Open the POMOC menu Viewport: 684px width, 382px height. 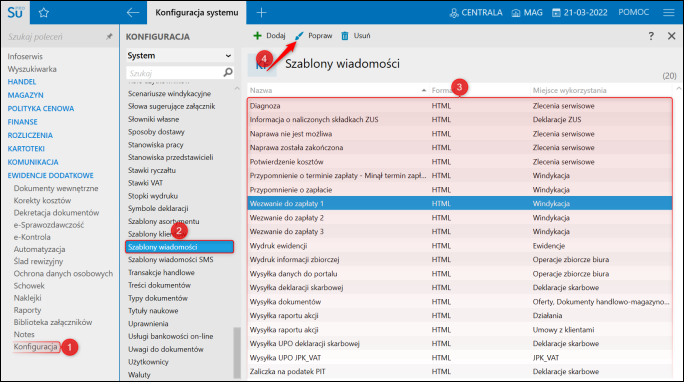633,12
